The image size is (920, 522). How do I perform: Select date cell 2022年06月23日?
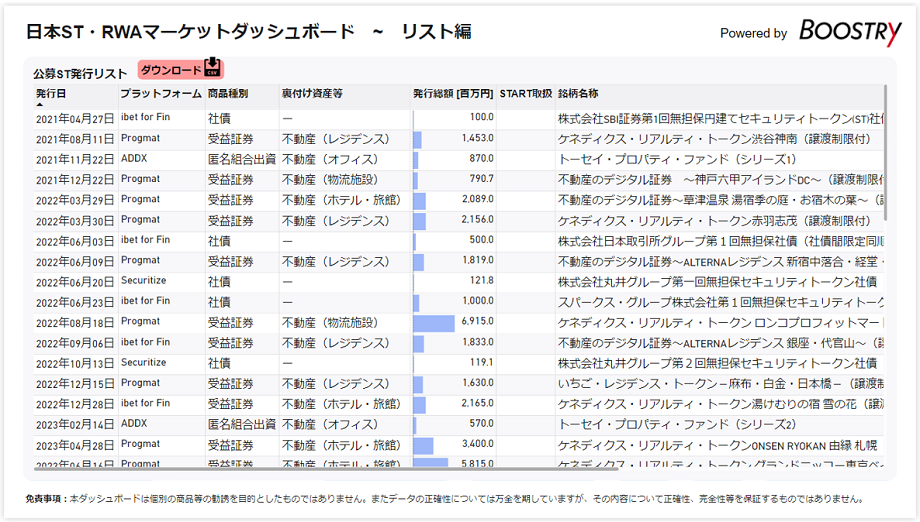pos(75,303)
